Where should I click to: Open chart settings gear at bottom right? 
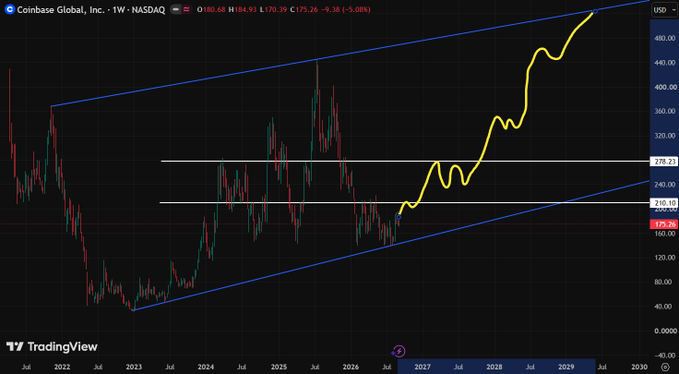coord(665,367)
